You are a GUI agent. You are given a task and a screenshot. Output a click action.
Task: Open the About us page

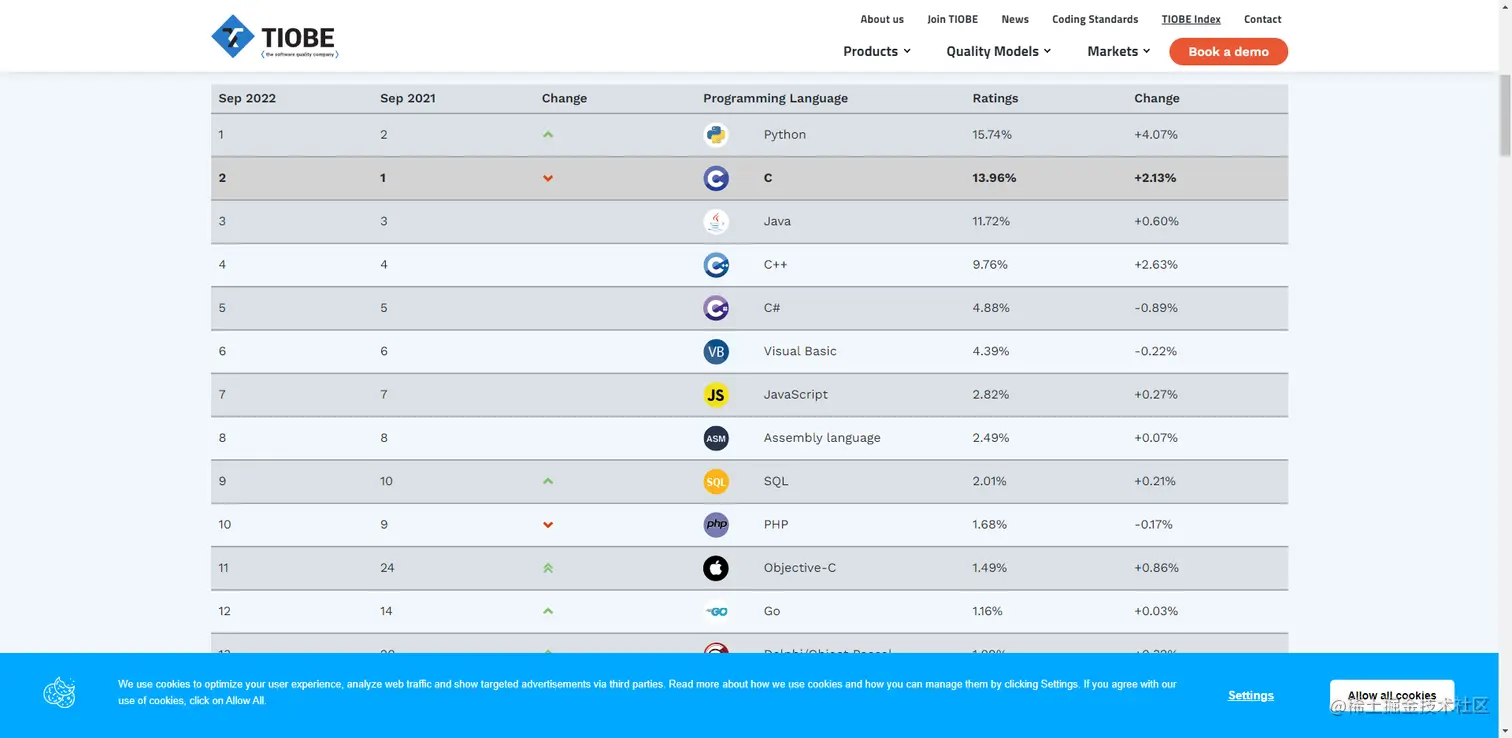882,19
